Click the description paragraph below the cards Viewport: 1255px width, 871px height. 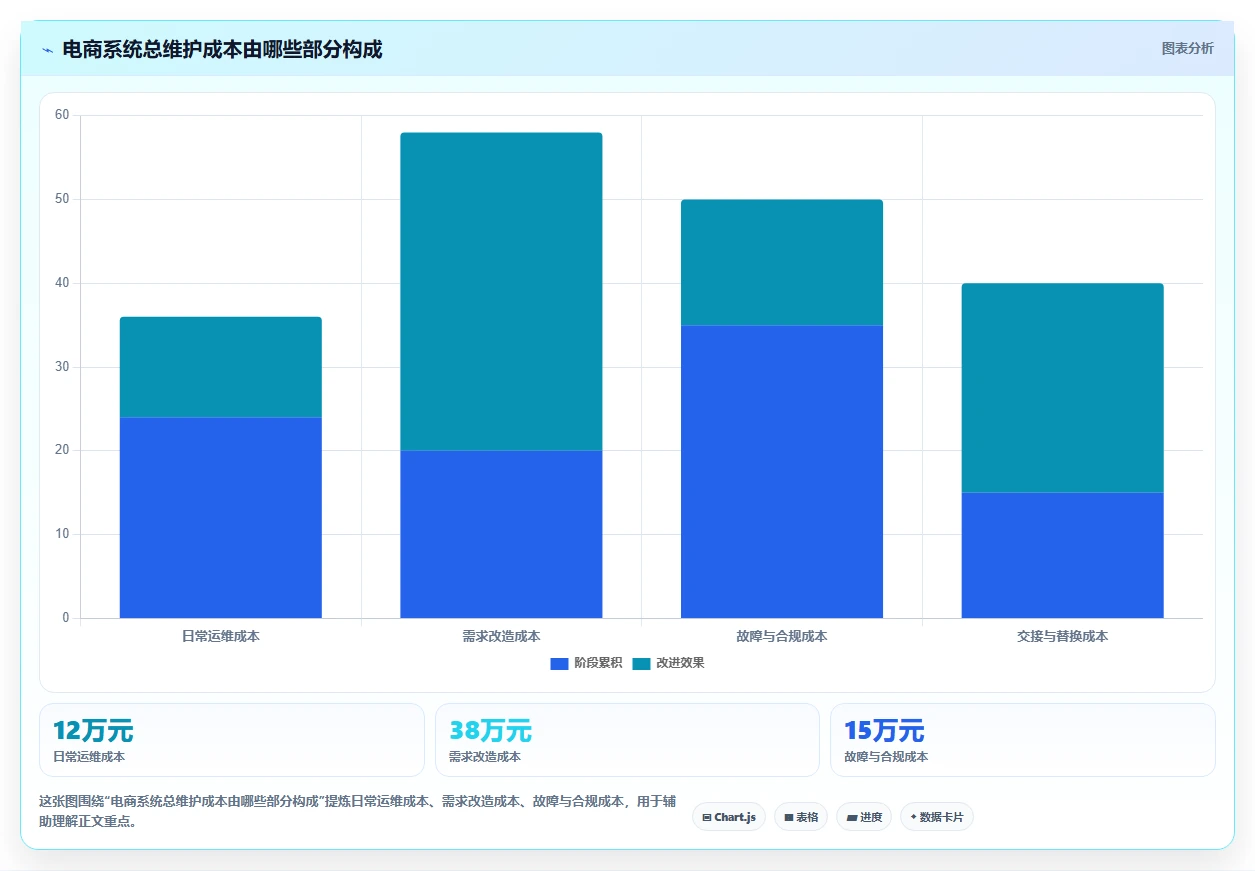(x=358, y=811)
